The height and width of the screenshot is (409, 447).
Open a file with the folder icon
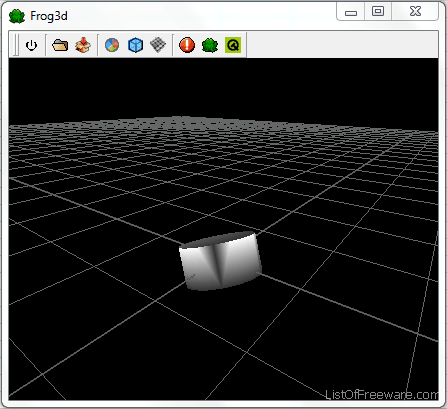60,45
